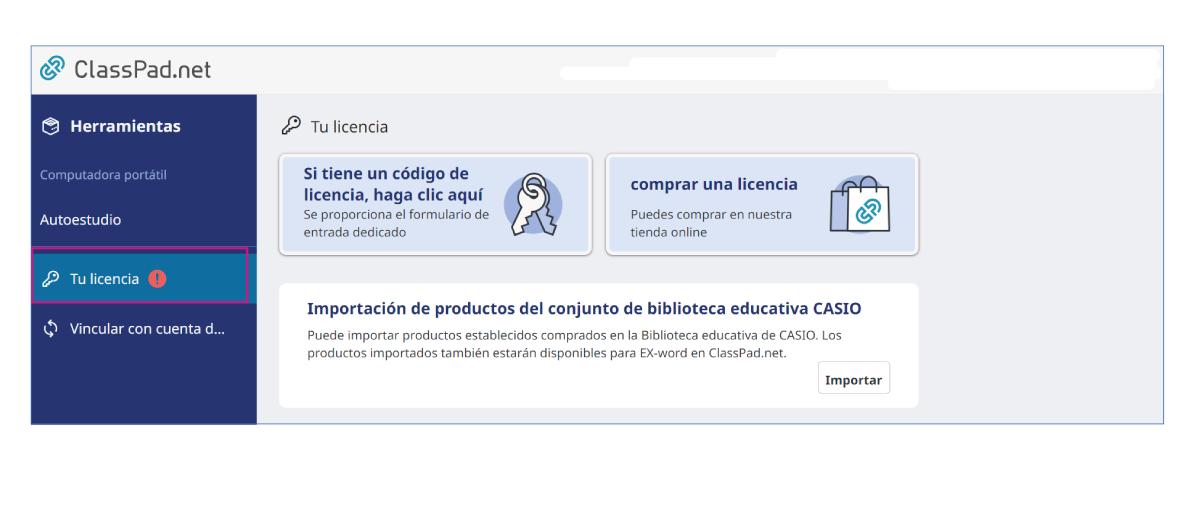This screenshot has height=506, width=1200.
Task: Click the keyring illustration icon
Action: 532,204
